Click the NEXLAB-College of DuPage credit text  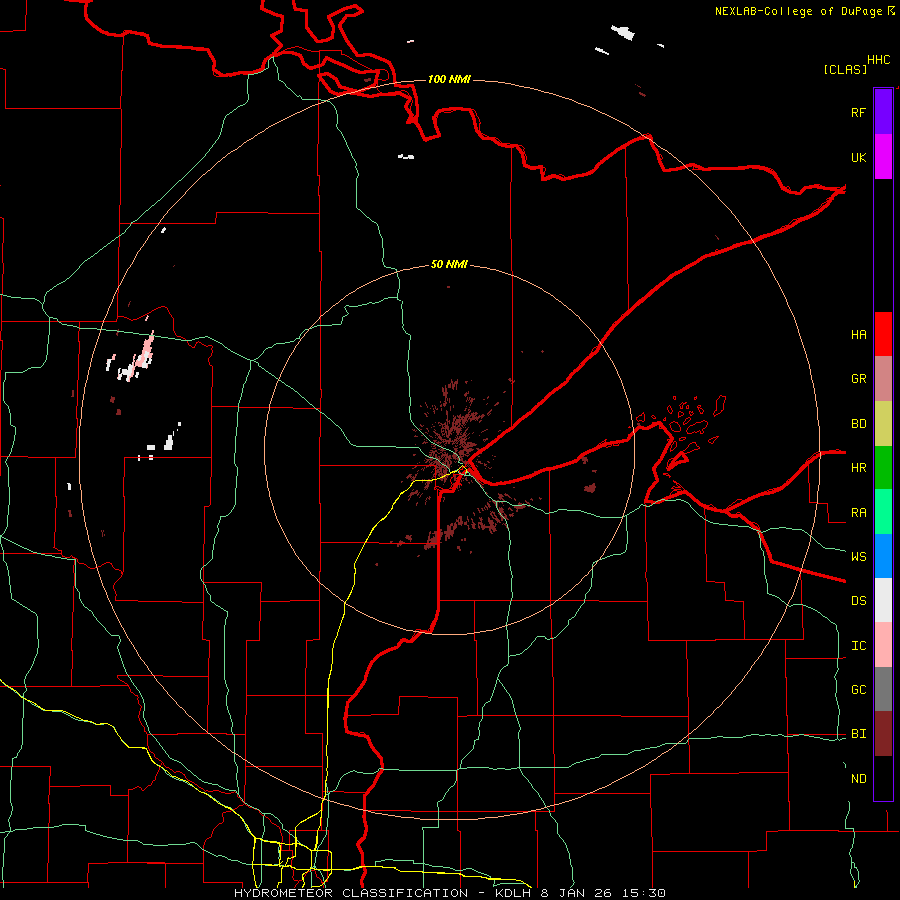(798, 11)
